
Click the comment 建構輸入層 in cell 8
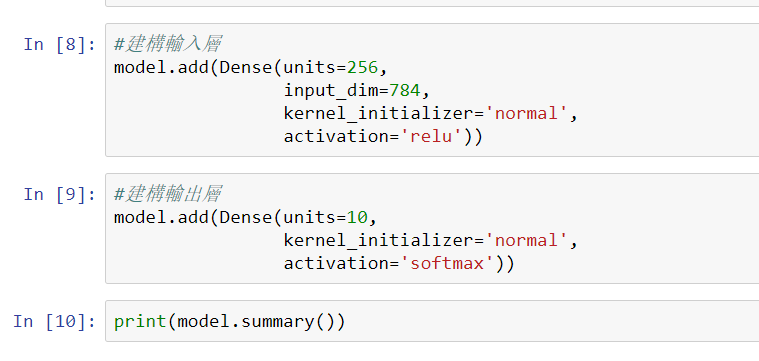(168, 45)
